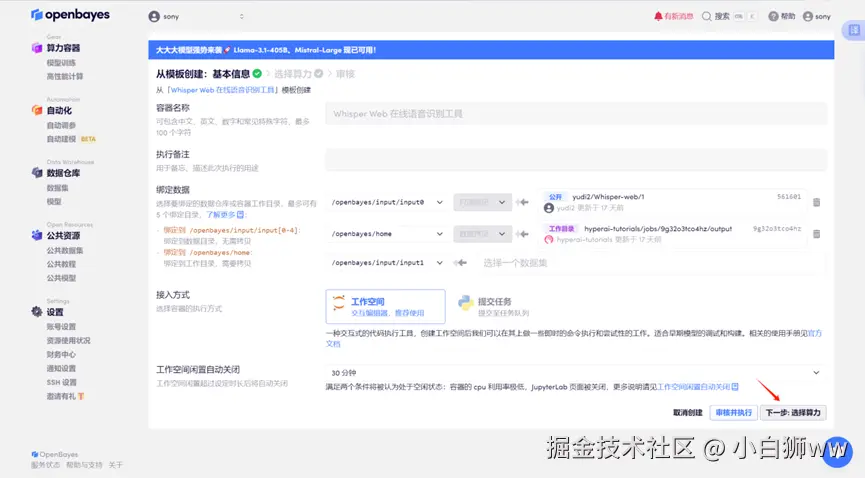Go to 自动建模 BETA in sidebar
Image resolution: width=865 pixels, height=478 pixels.
coord(71,139)
